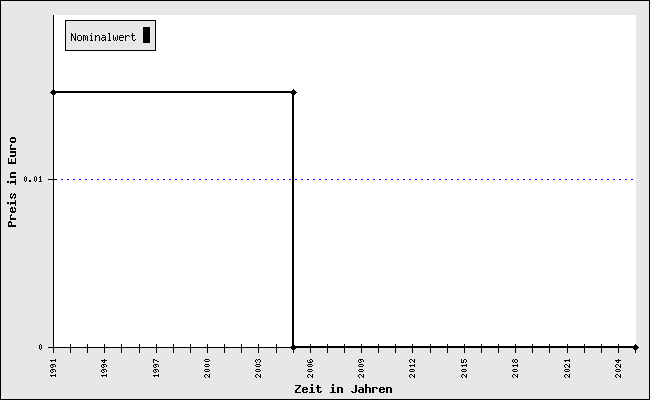Select the final data point at 2025

[635, 347]
